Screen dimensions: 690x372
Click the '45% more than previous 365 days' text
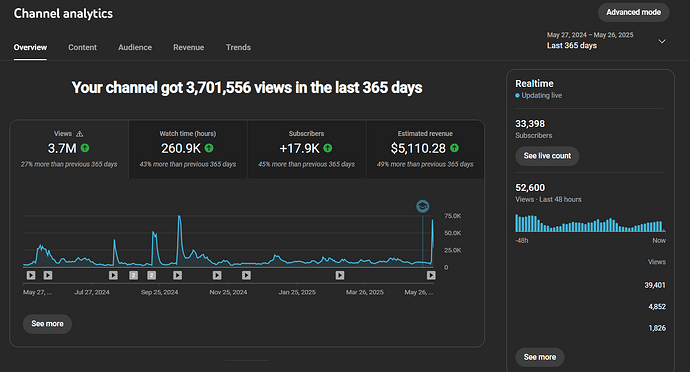click(x=306, y=164)
